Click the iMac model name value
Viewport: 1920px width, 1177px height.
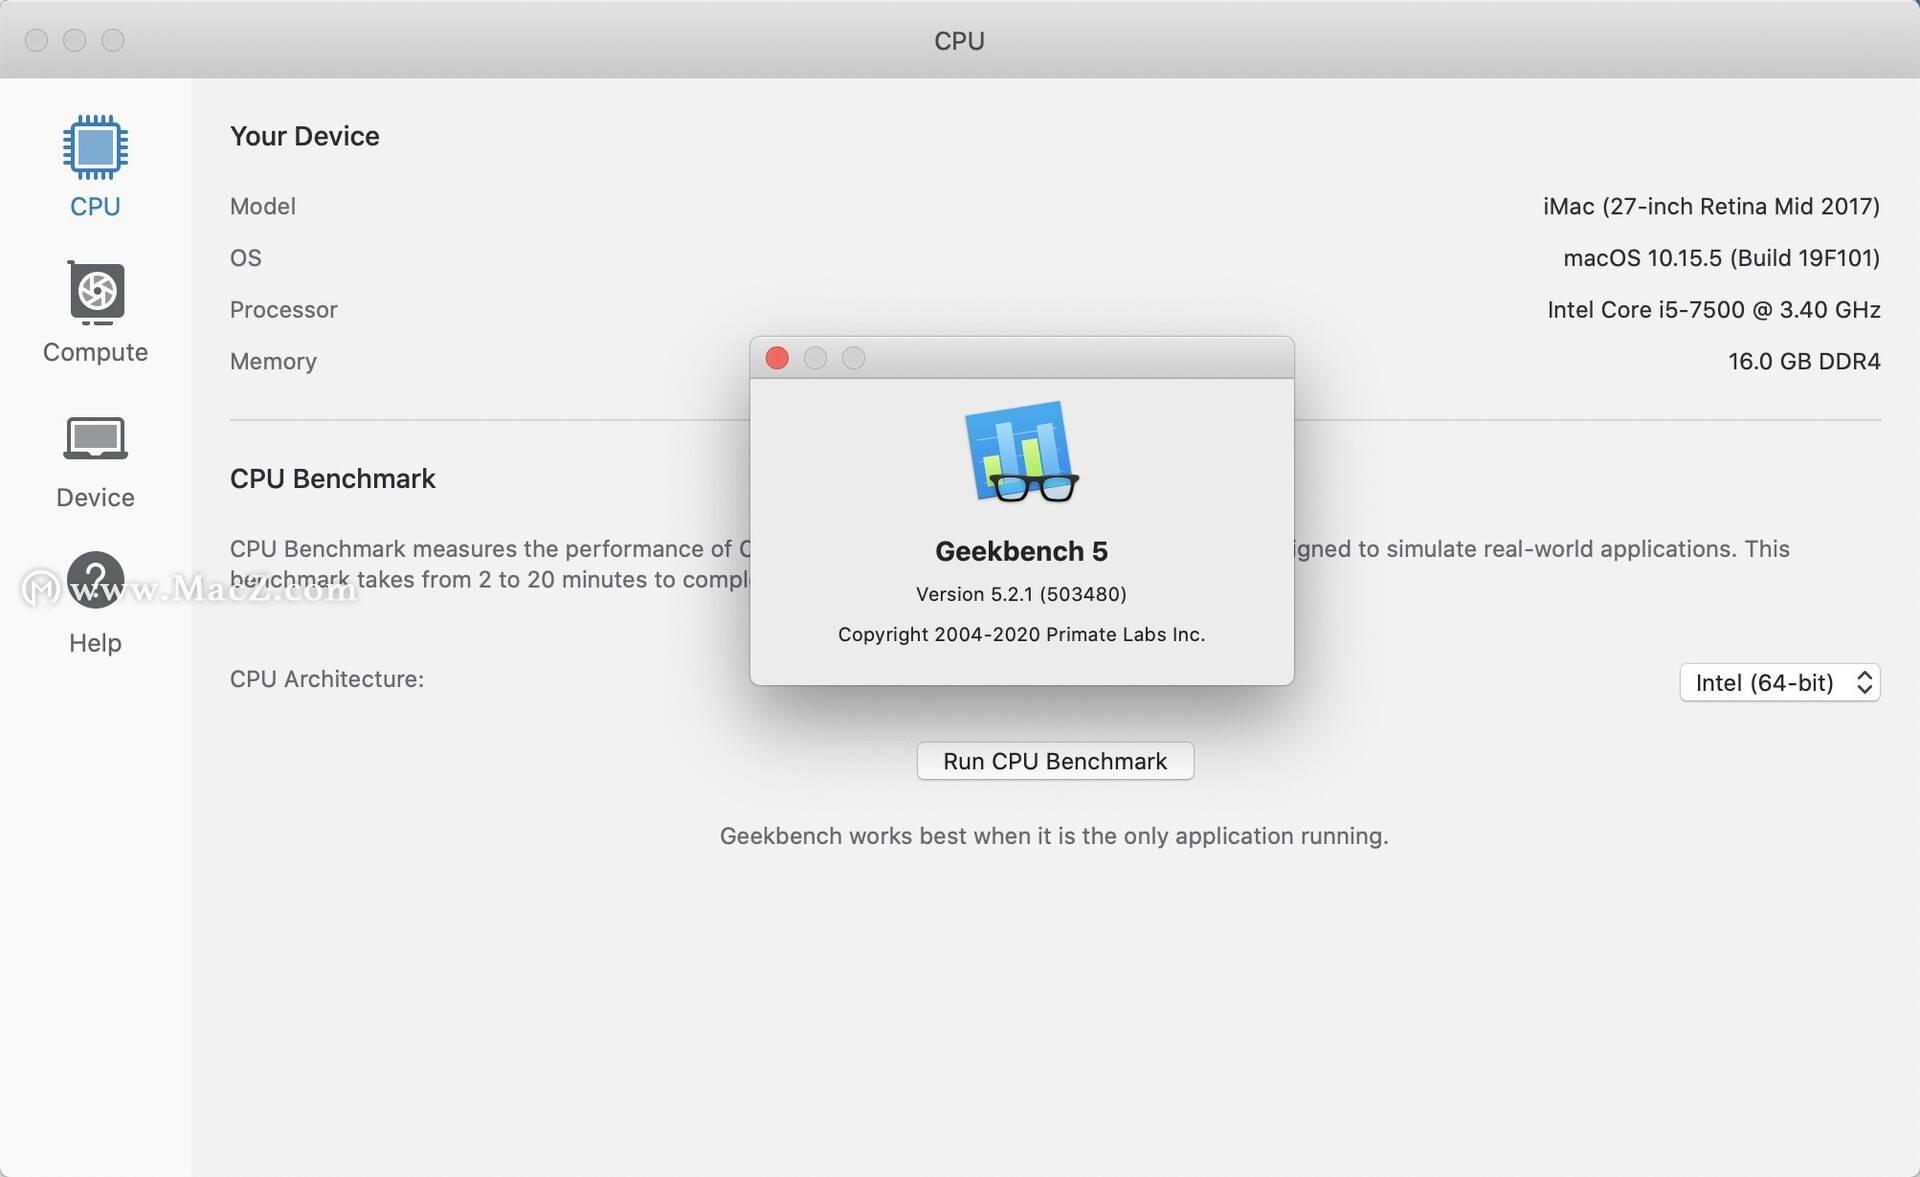pos(1711,206)
